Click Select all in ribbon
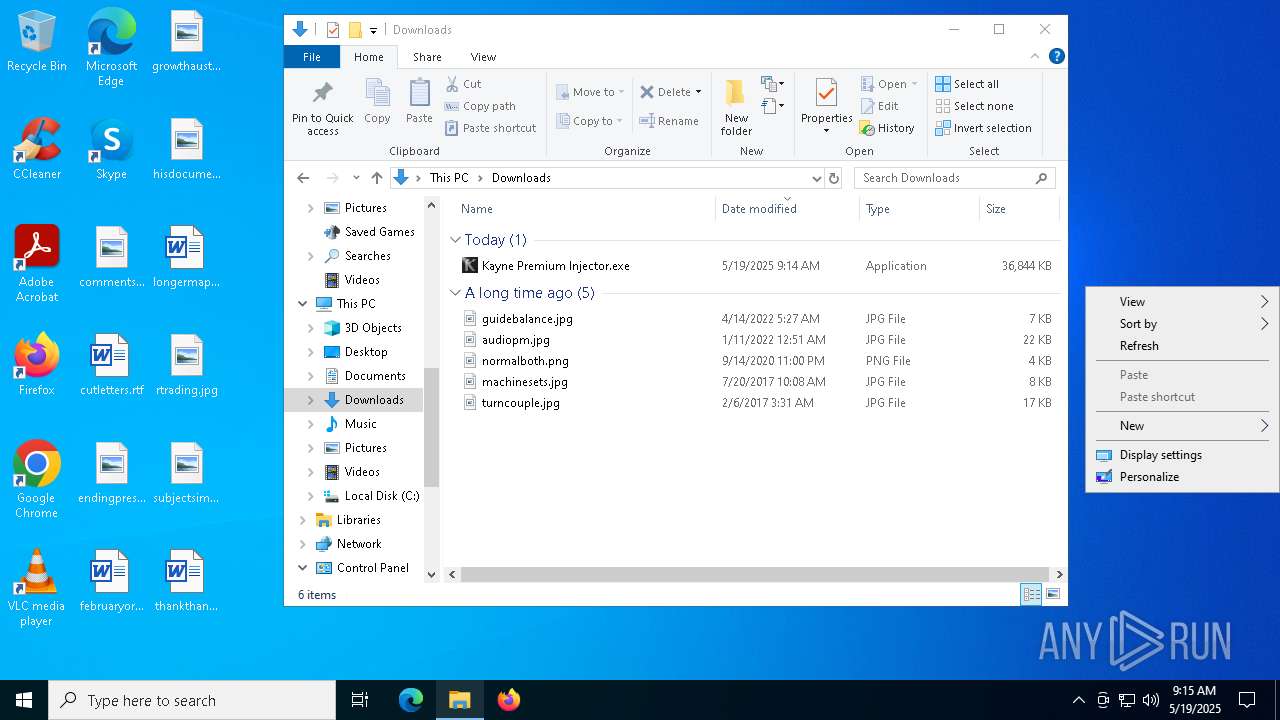 click(967, 84)
